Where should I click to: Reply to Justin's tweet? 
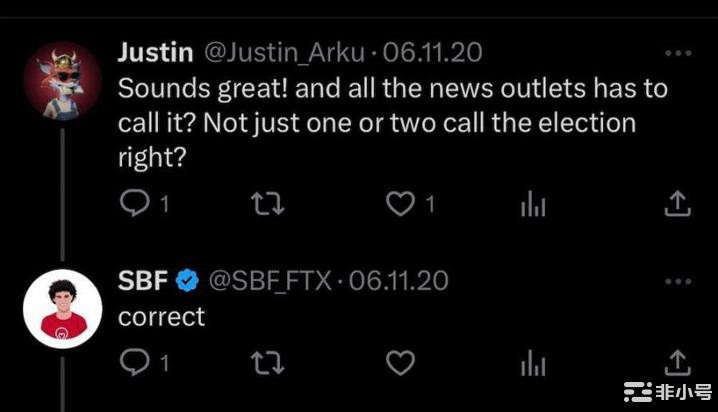(133, 204)
